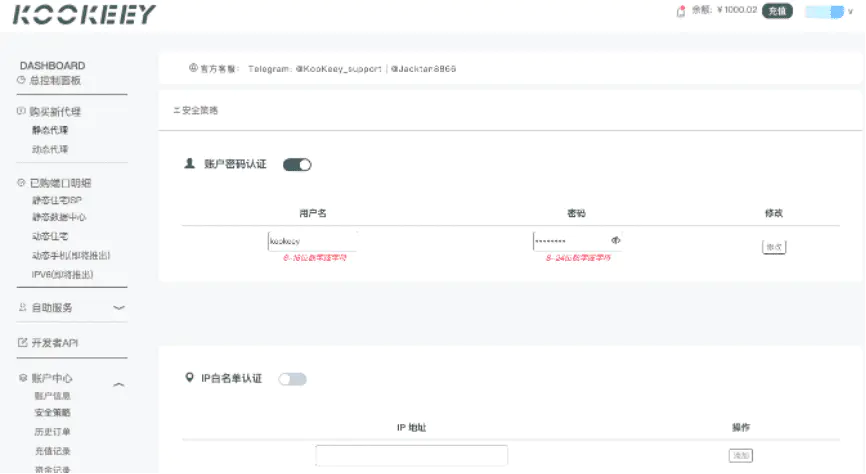This screenshot has width=866, height=474.
Task: Open 静态代理 in the sidebar
Action: point(50,130)
